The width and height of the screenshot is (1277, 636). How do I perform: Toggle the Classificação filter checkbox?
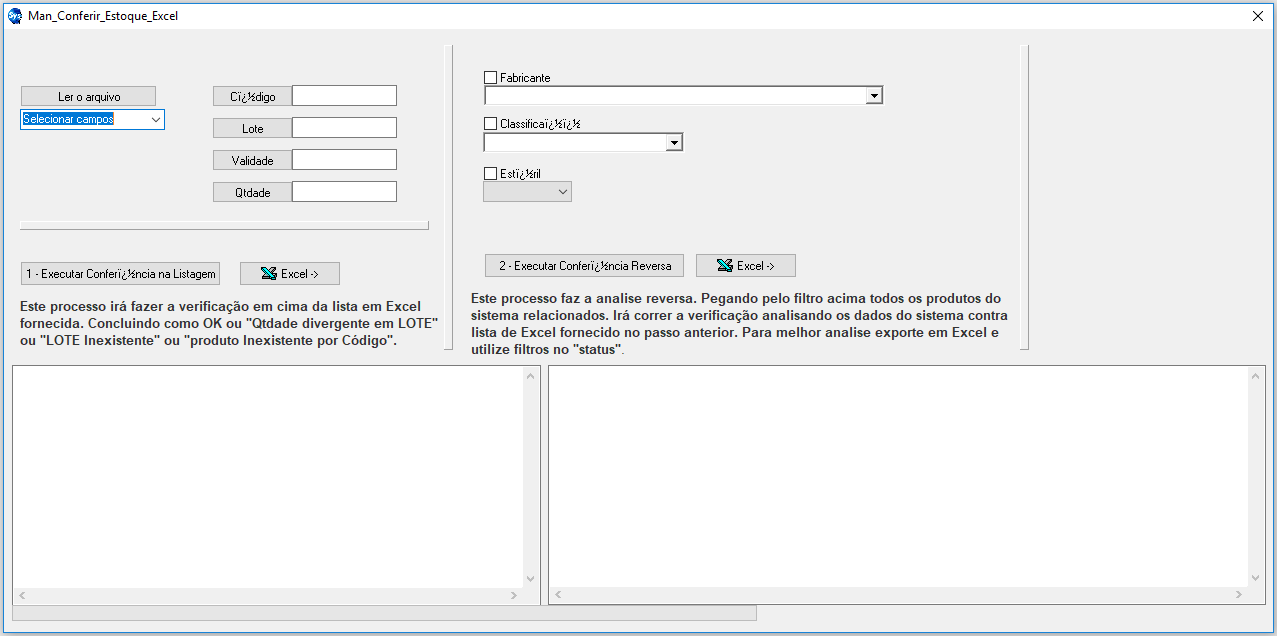tap(490, 124)
